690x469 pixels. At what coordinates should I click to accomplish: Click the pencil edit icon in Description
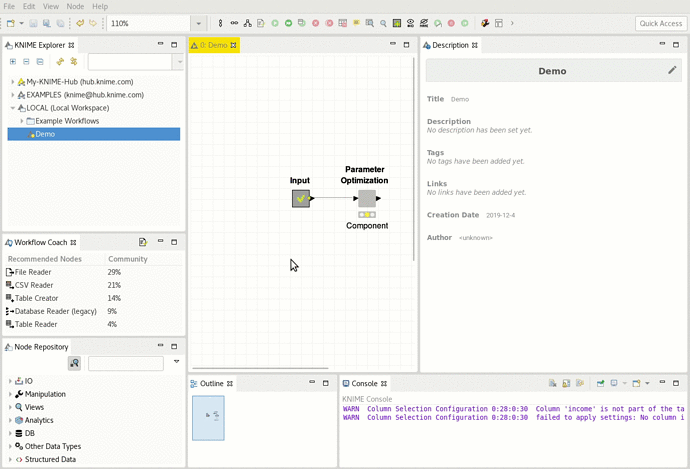[672, 70]
